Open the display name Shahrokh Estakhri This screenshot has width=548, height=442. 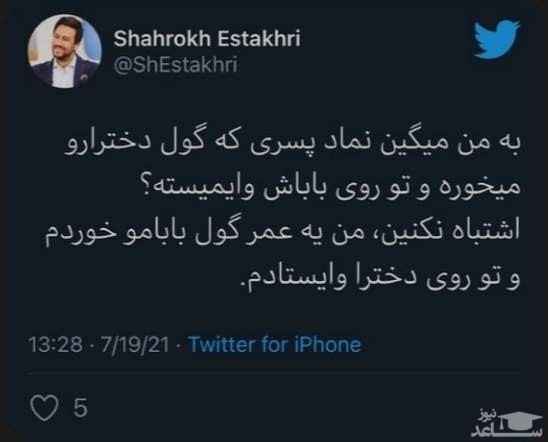(207, 38)
